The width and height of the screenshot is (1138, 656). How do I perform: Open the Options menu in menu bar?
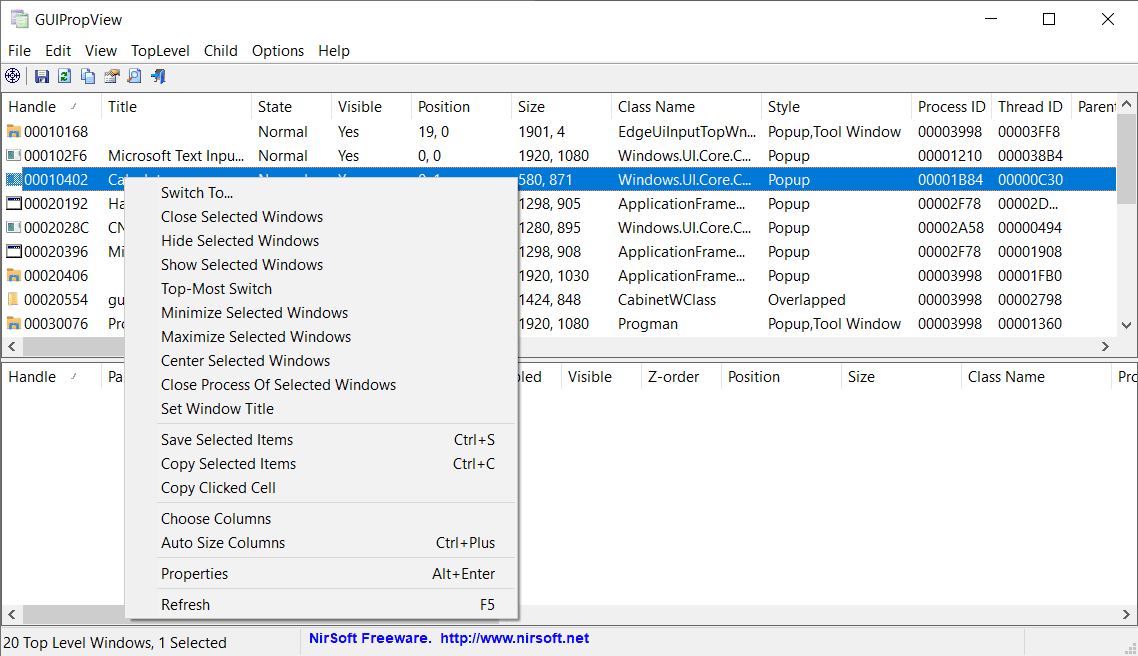click(277, 51)
